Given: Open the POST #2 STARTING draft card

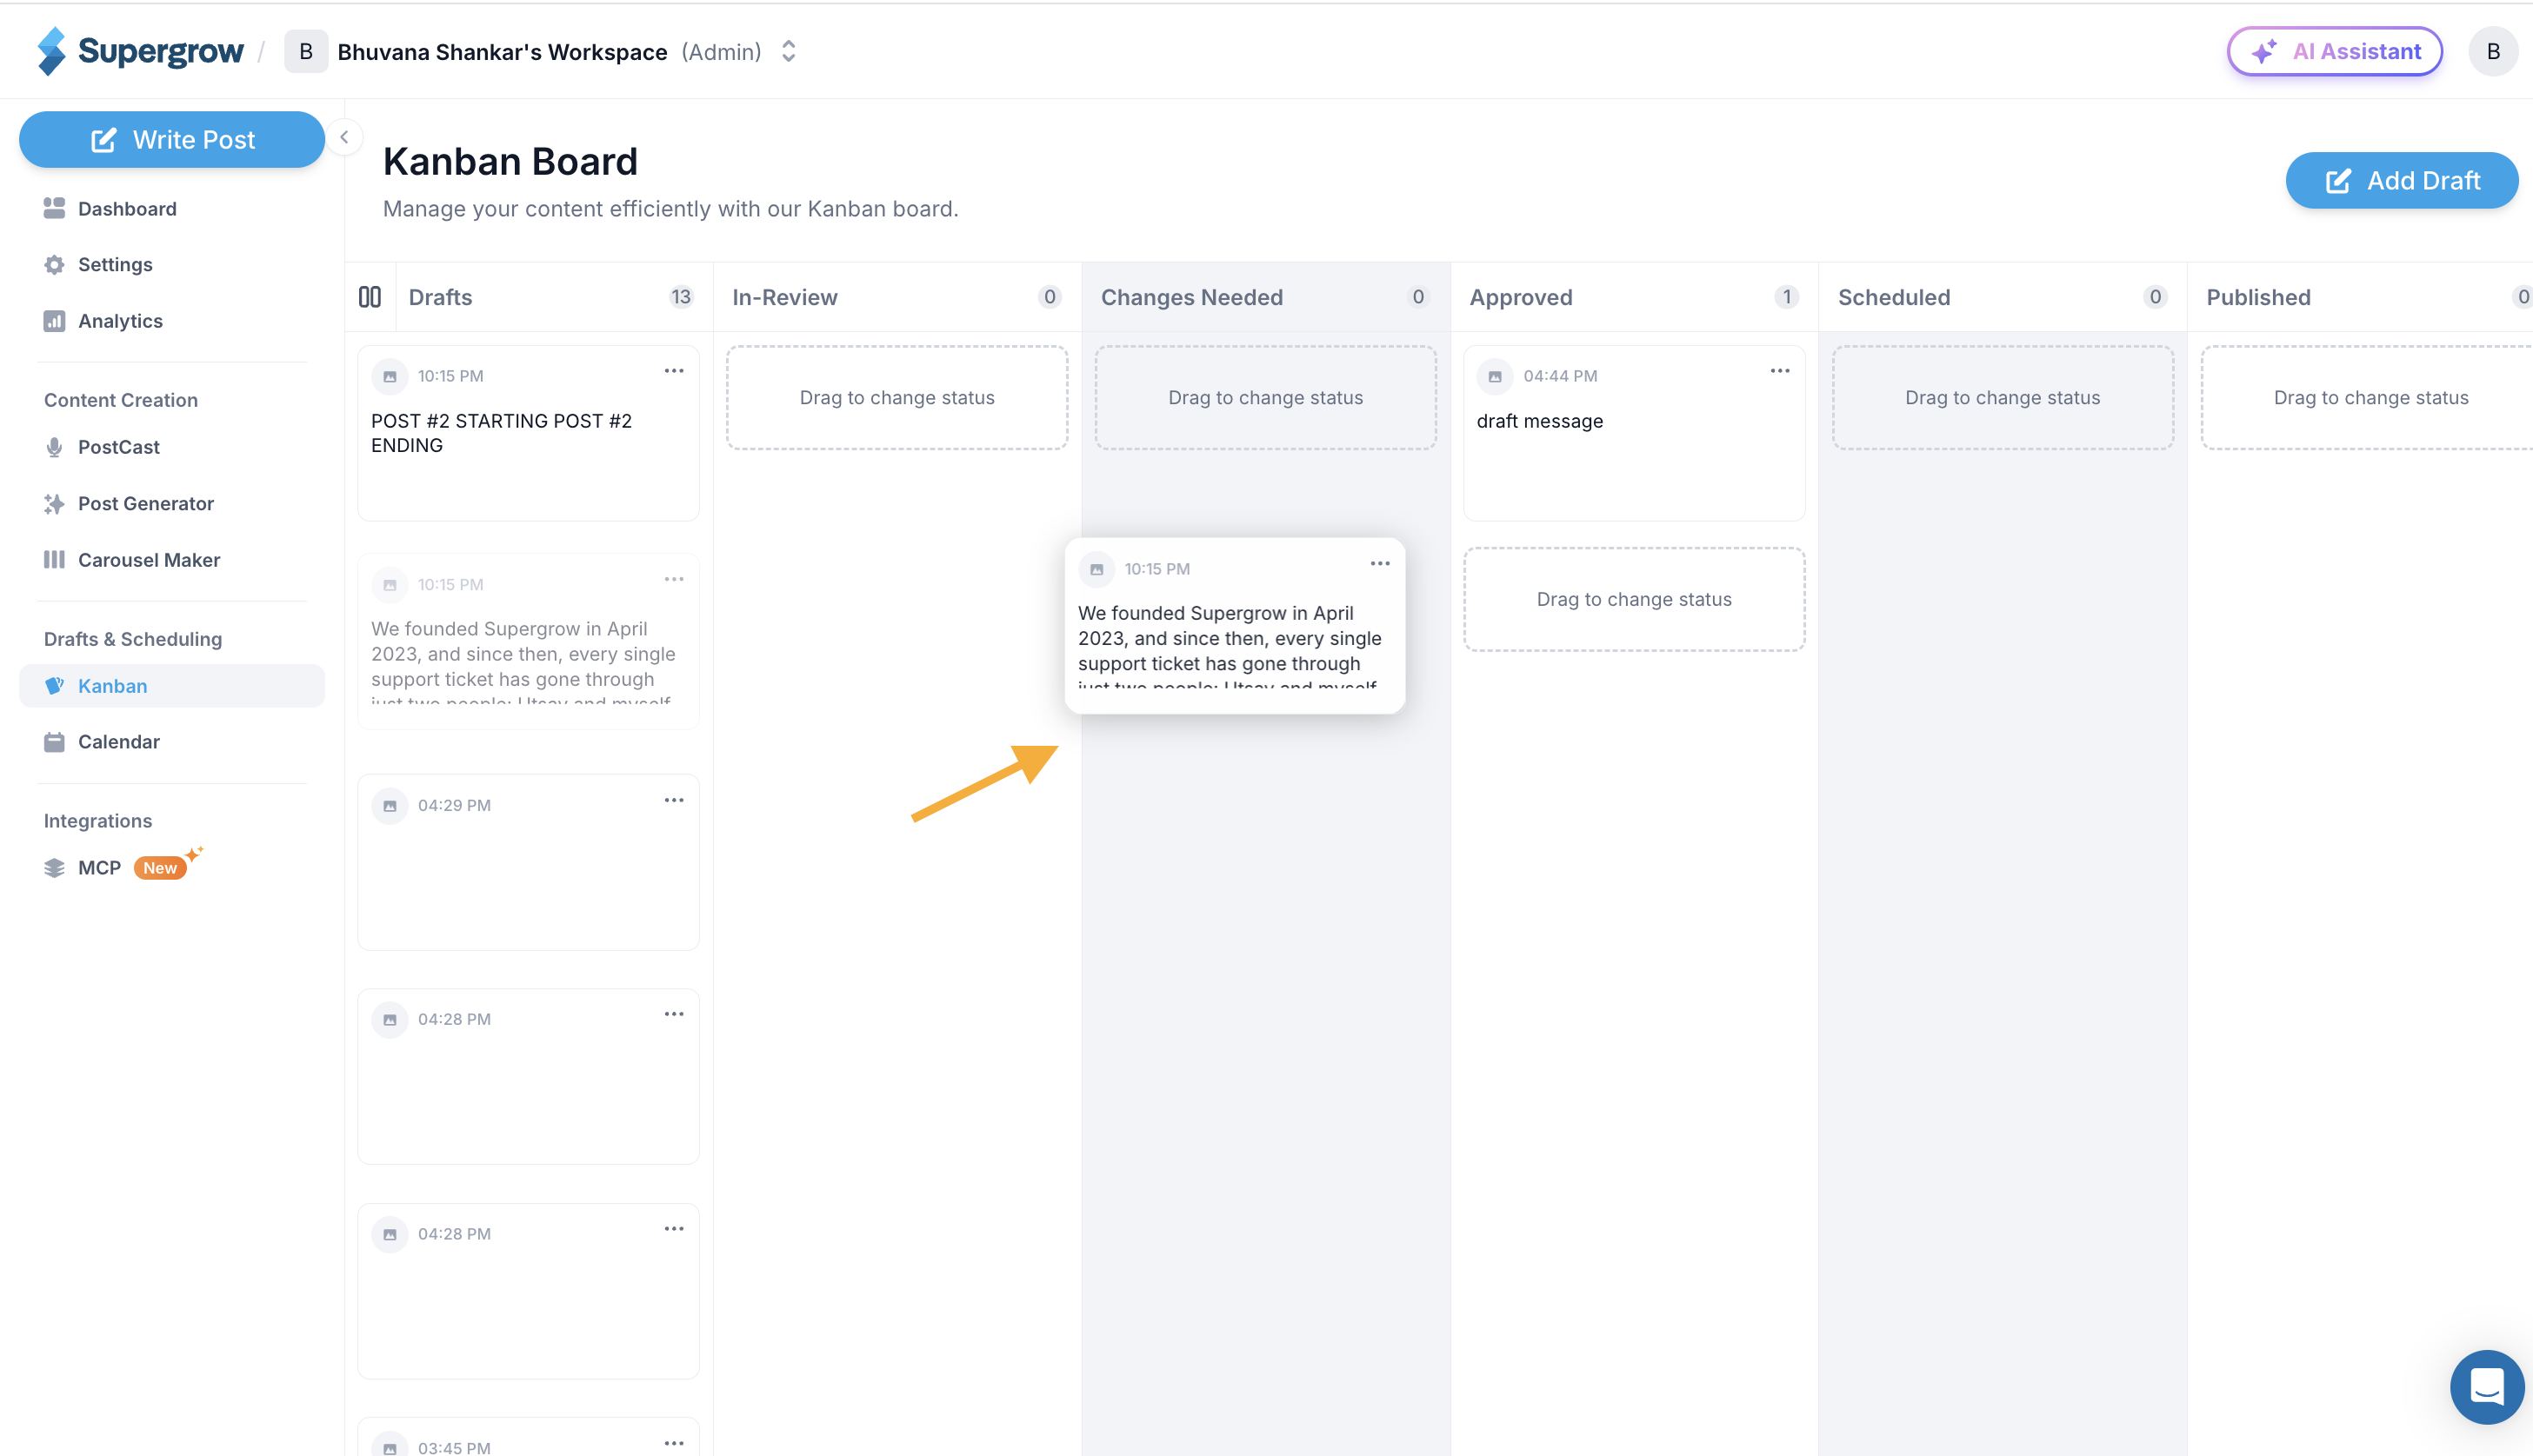Looking at the screenshot, I should 528,433.
